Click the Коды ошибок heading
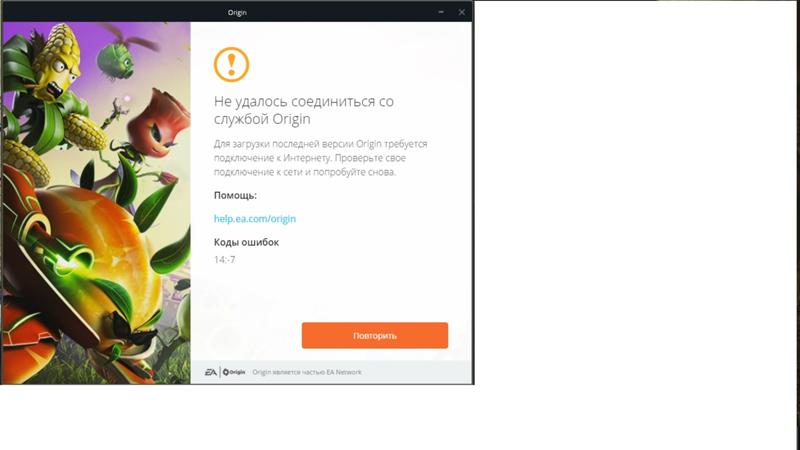The image size is (800, 450). click(x=246, y=242)
